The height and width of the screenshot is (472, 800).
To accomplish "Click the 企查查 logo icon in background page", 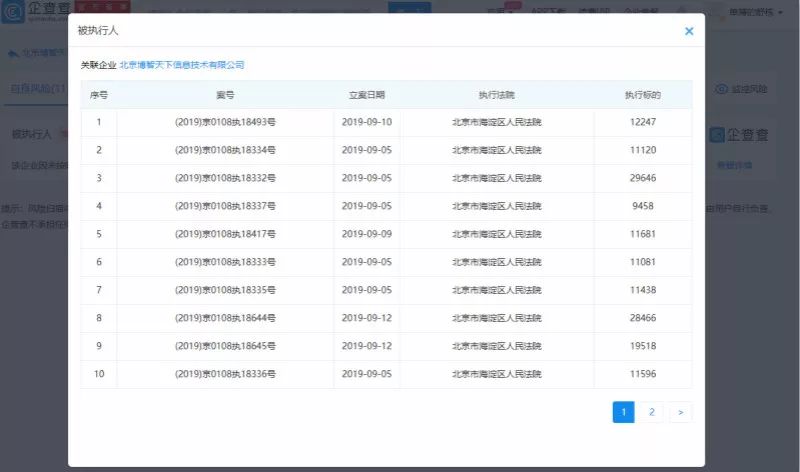I will [x=13, y=12].
